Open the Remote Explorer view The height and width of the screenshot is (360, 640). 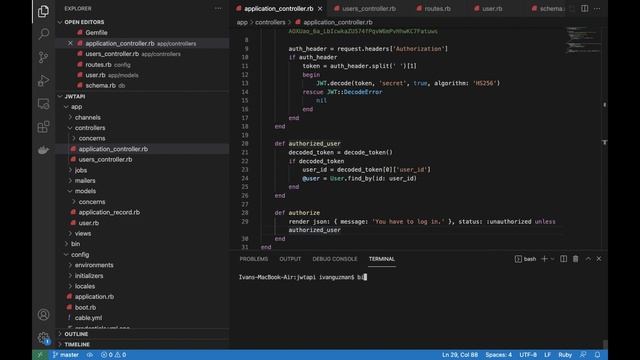(43, 104)
